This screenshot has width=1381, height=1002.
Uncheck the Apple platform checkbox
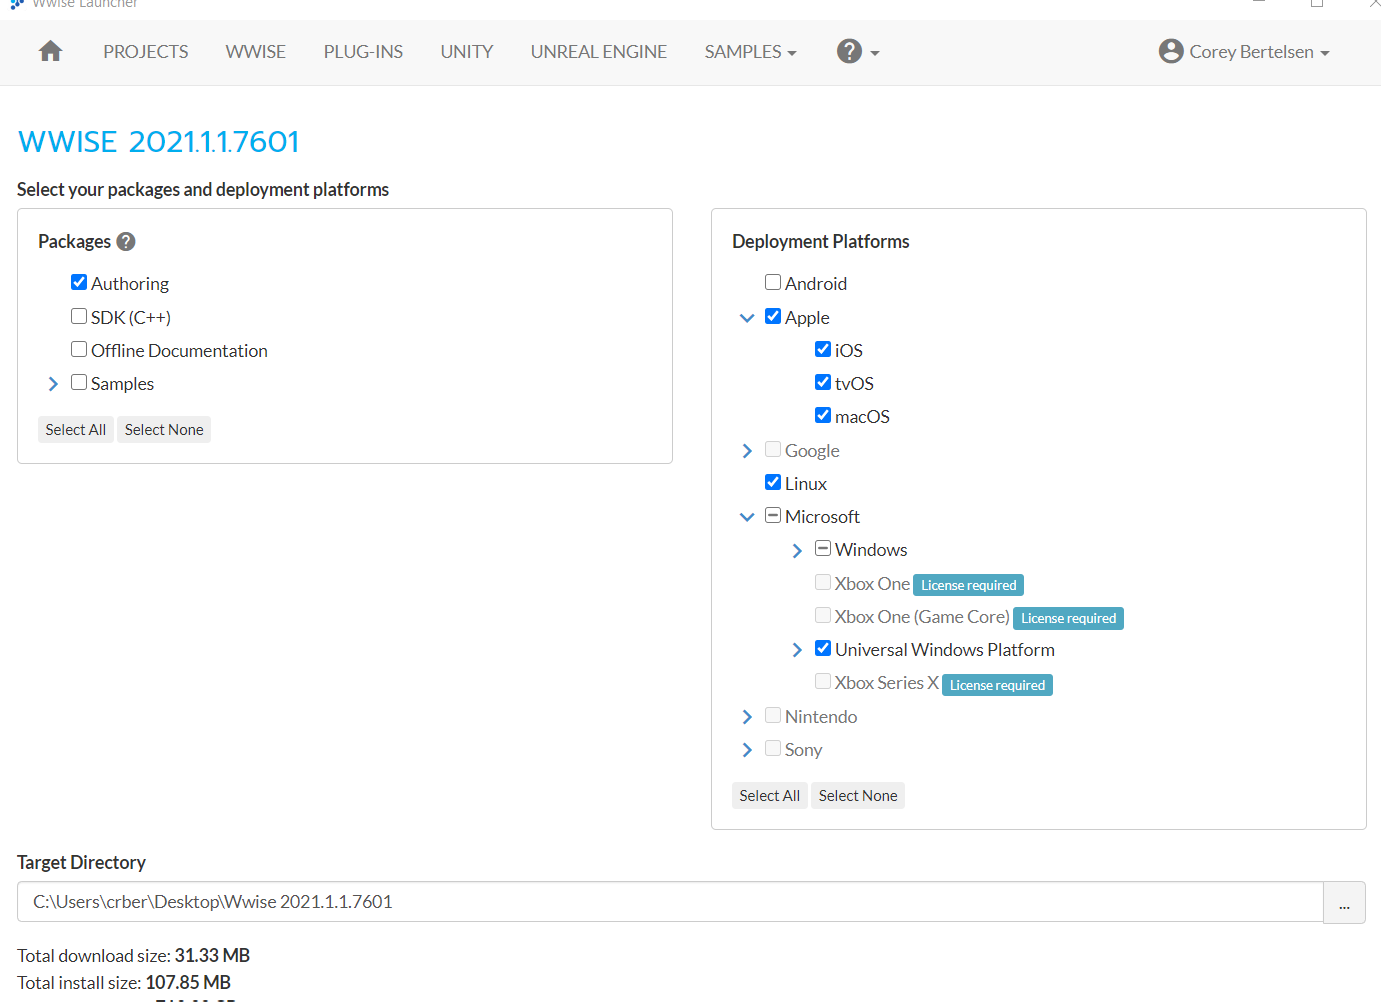773,316
